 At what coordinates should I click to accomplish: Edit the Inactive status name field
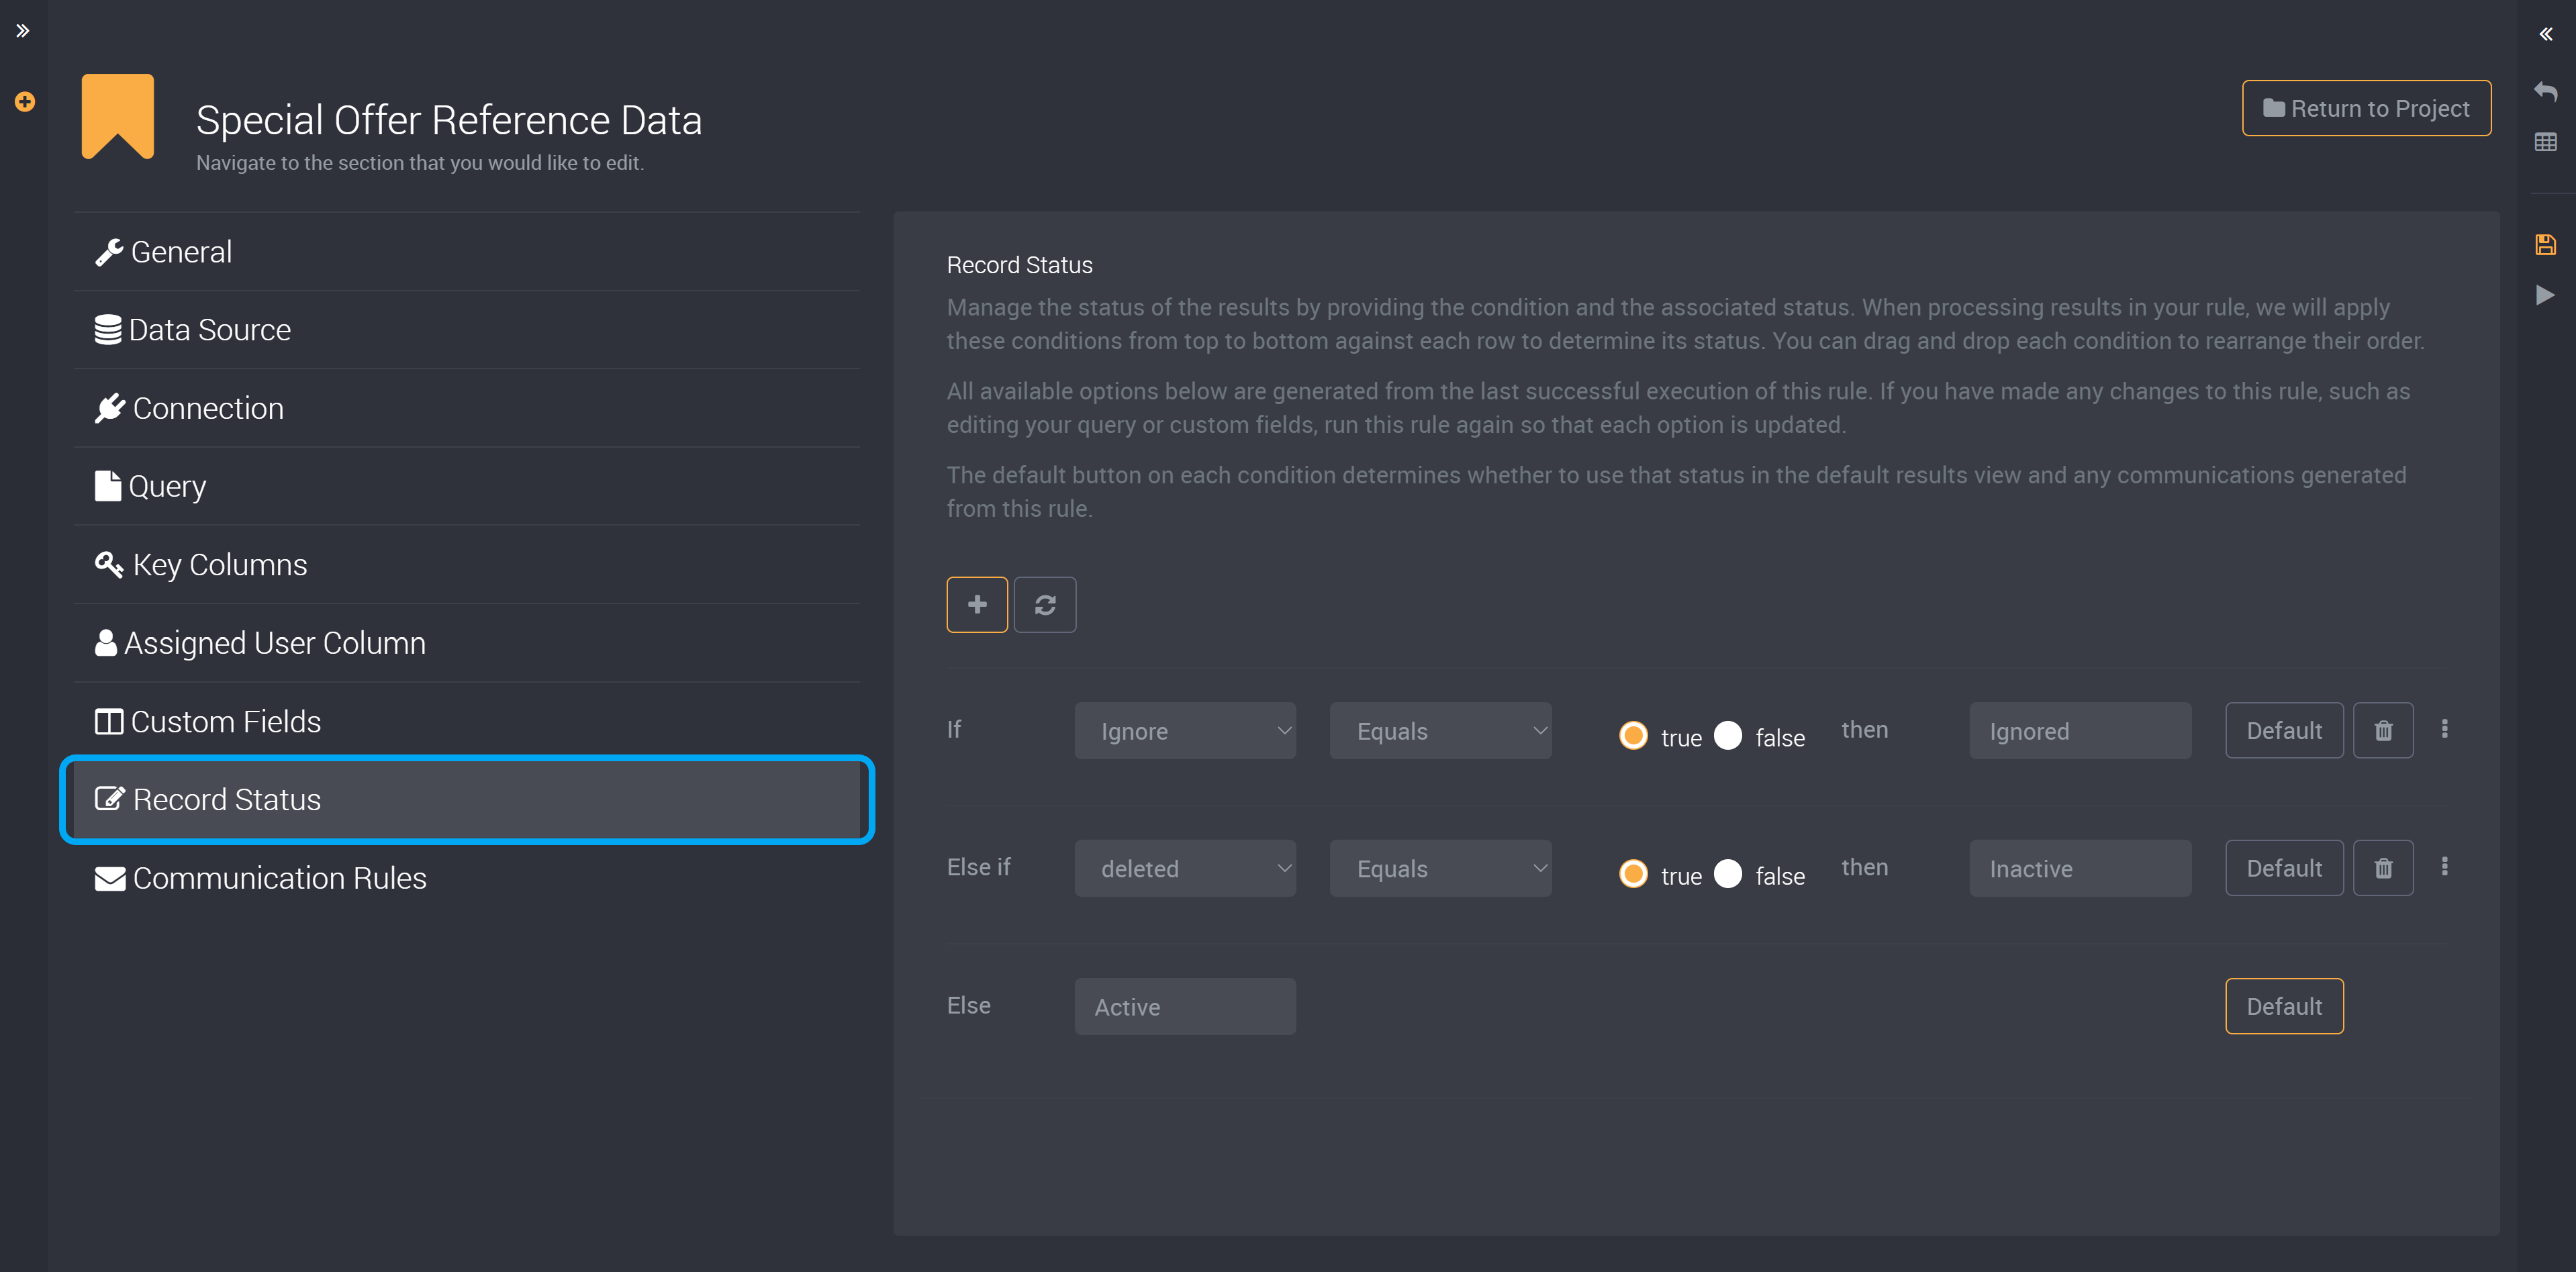(2080, 869)
